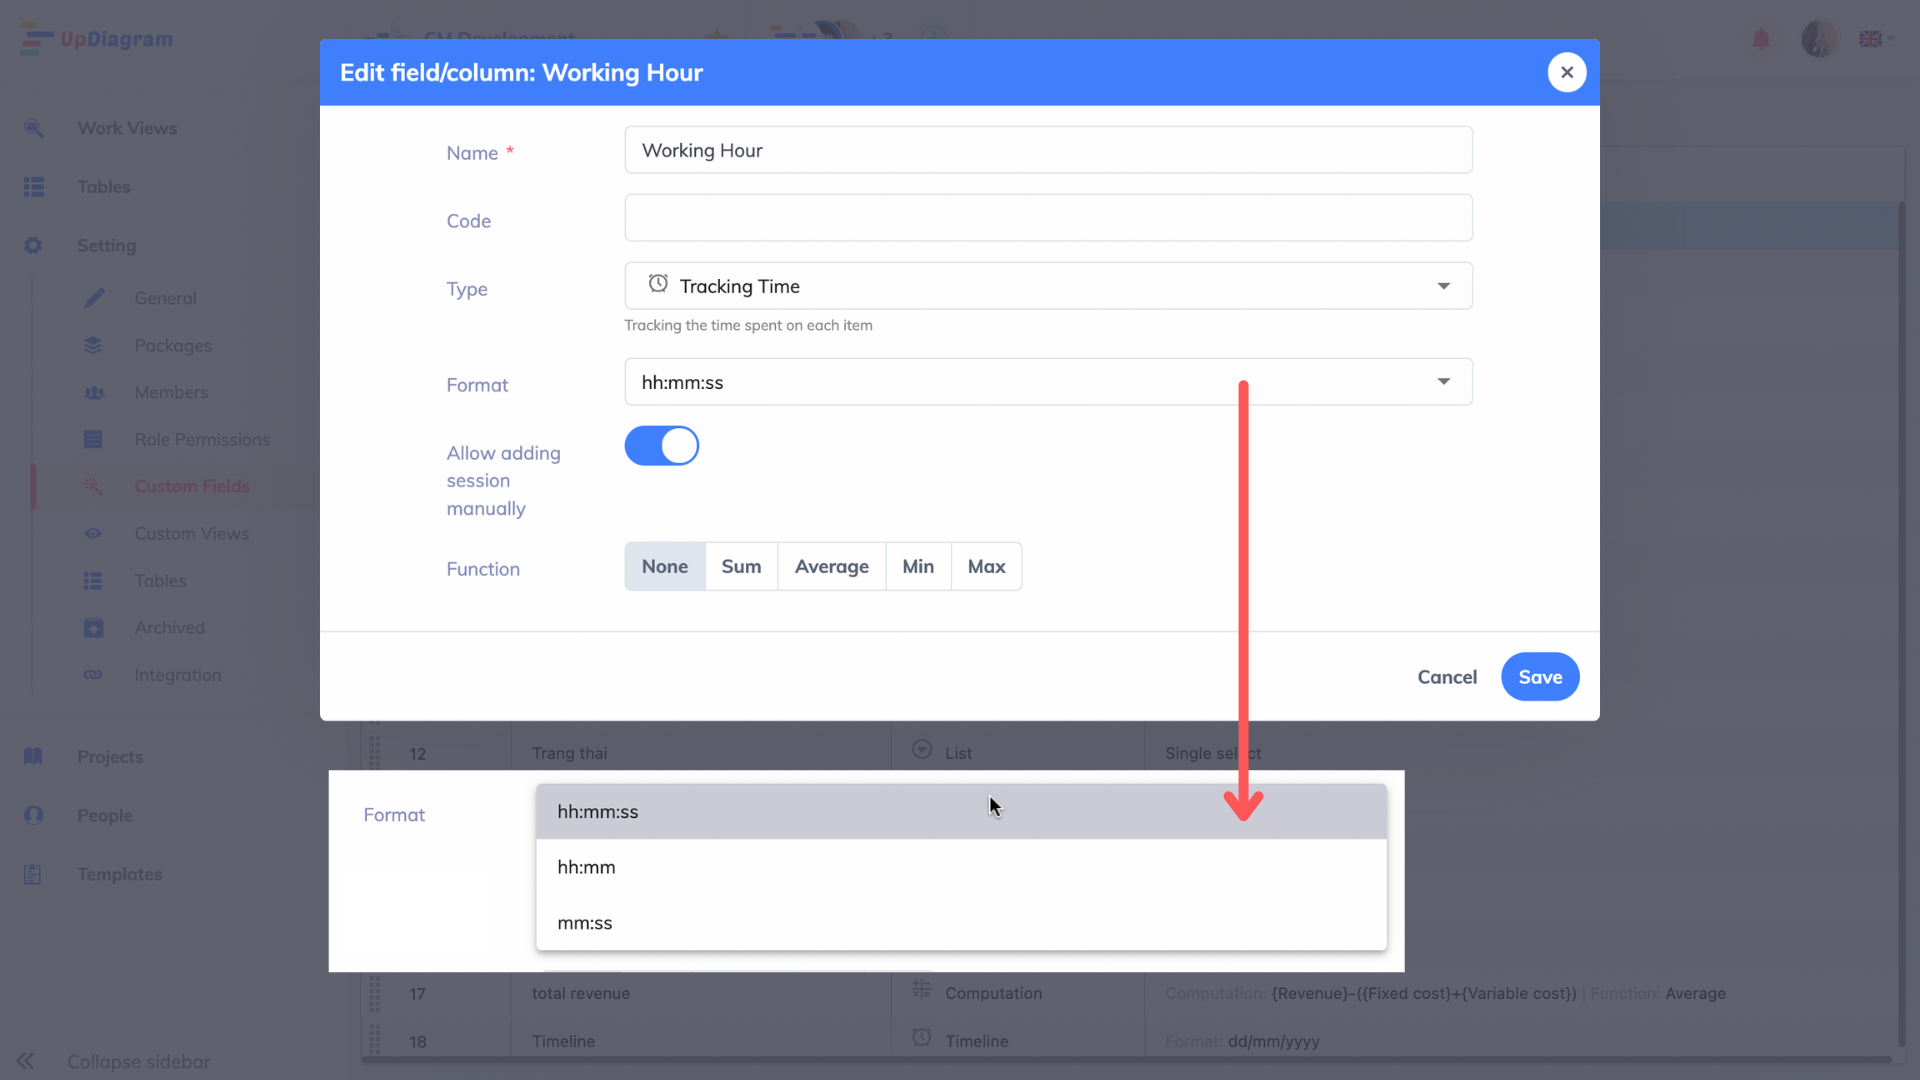This screenshot has width=1920, height=1080.
Task: Select the Max function option
Action: click(x=986, y=567)
